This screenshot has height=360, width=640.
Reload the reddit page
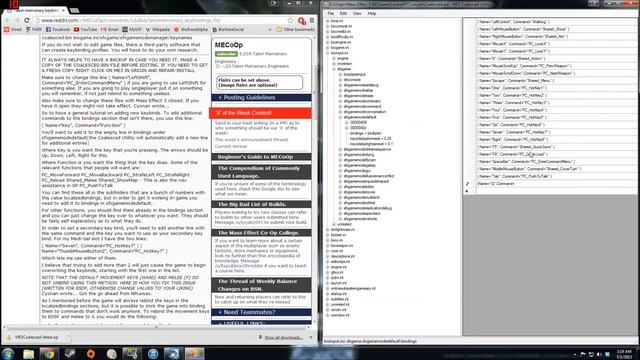(27, 20)
